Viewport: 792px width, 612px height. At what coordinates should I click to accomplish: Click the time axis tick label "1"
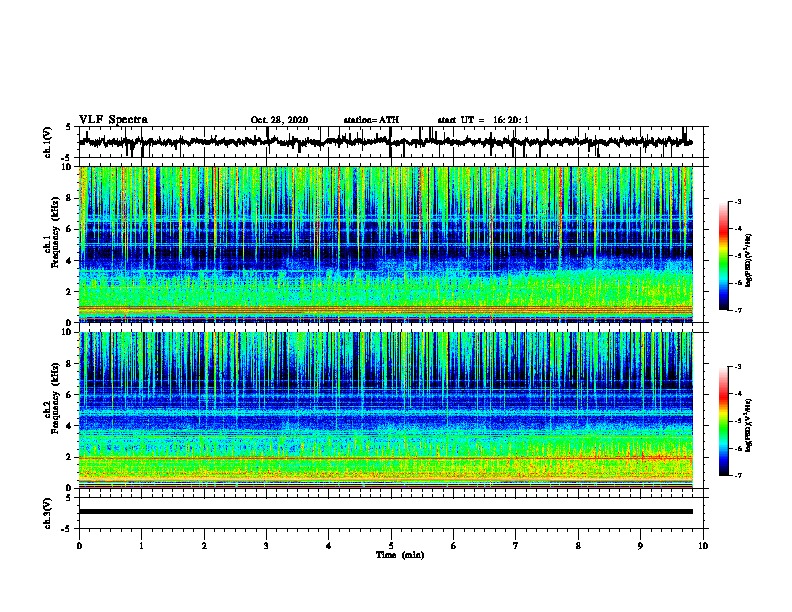tap(141, 546)
